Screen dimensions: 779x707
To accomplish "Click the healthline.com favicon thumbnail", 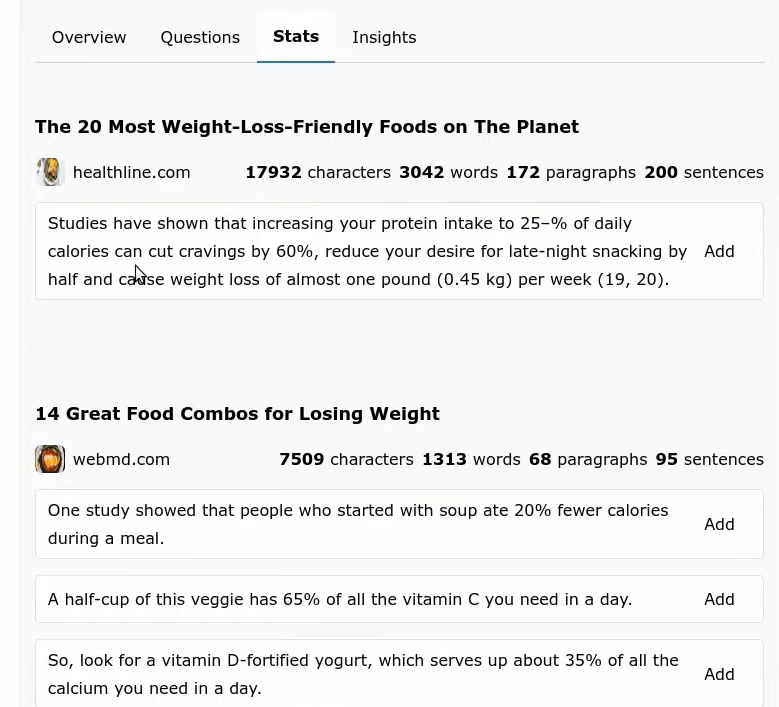I will click(50, 172).
